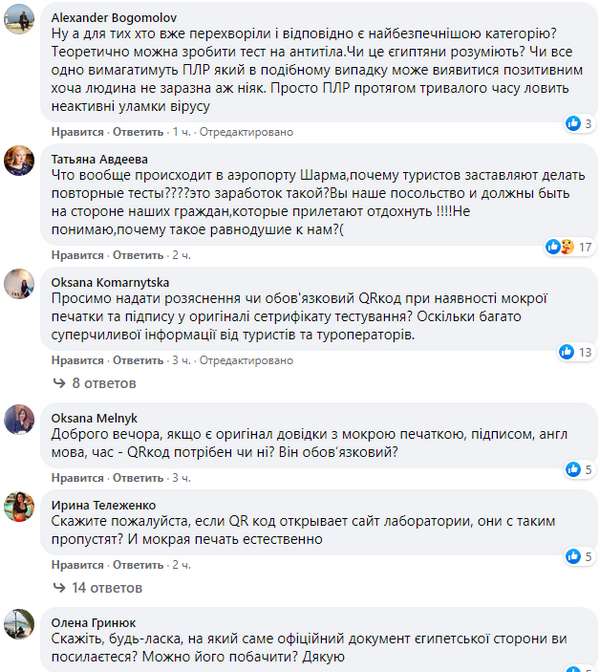
Task: Open Олена Гринюк's avatar image
Action: pos(20,622)
